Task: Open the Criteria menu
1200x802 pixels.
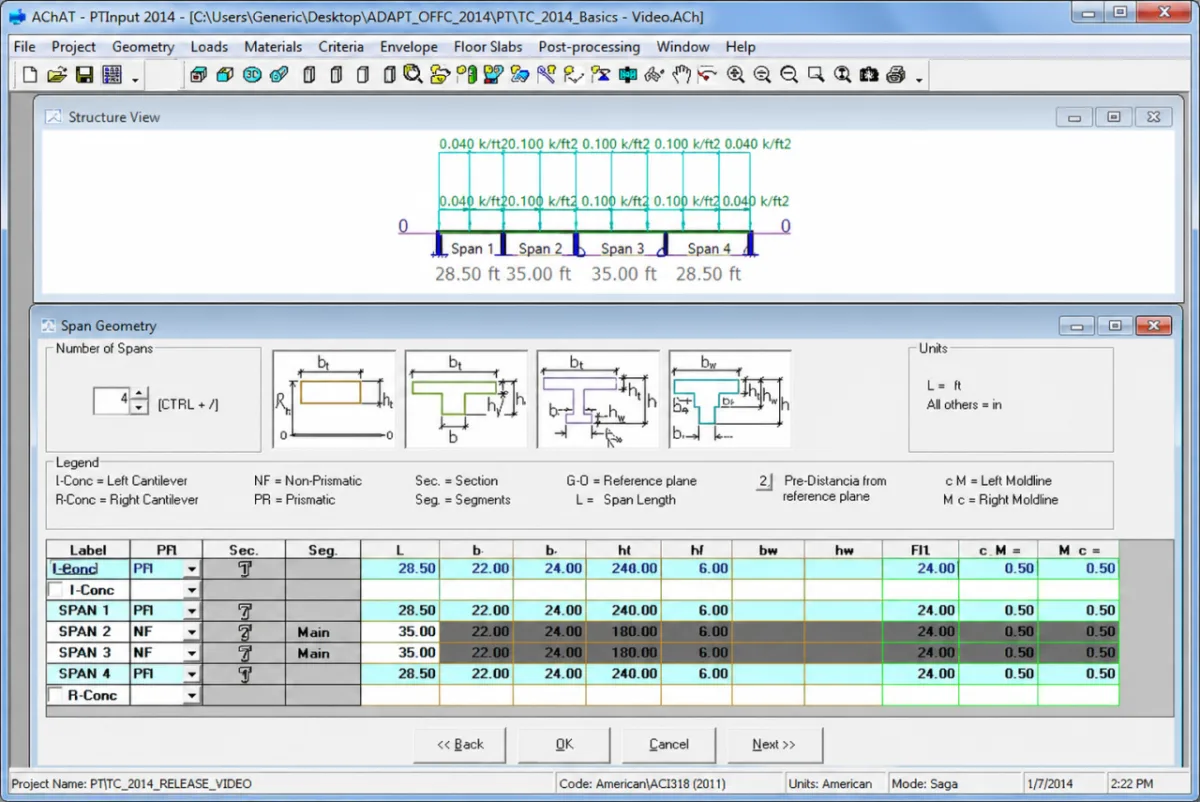Action: pos(341,47)
